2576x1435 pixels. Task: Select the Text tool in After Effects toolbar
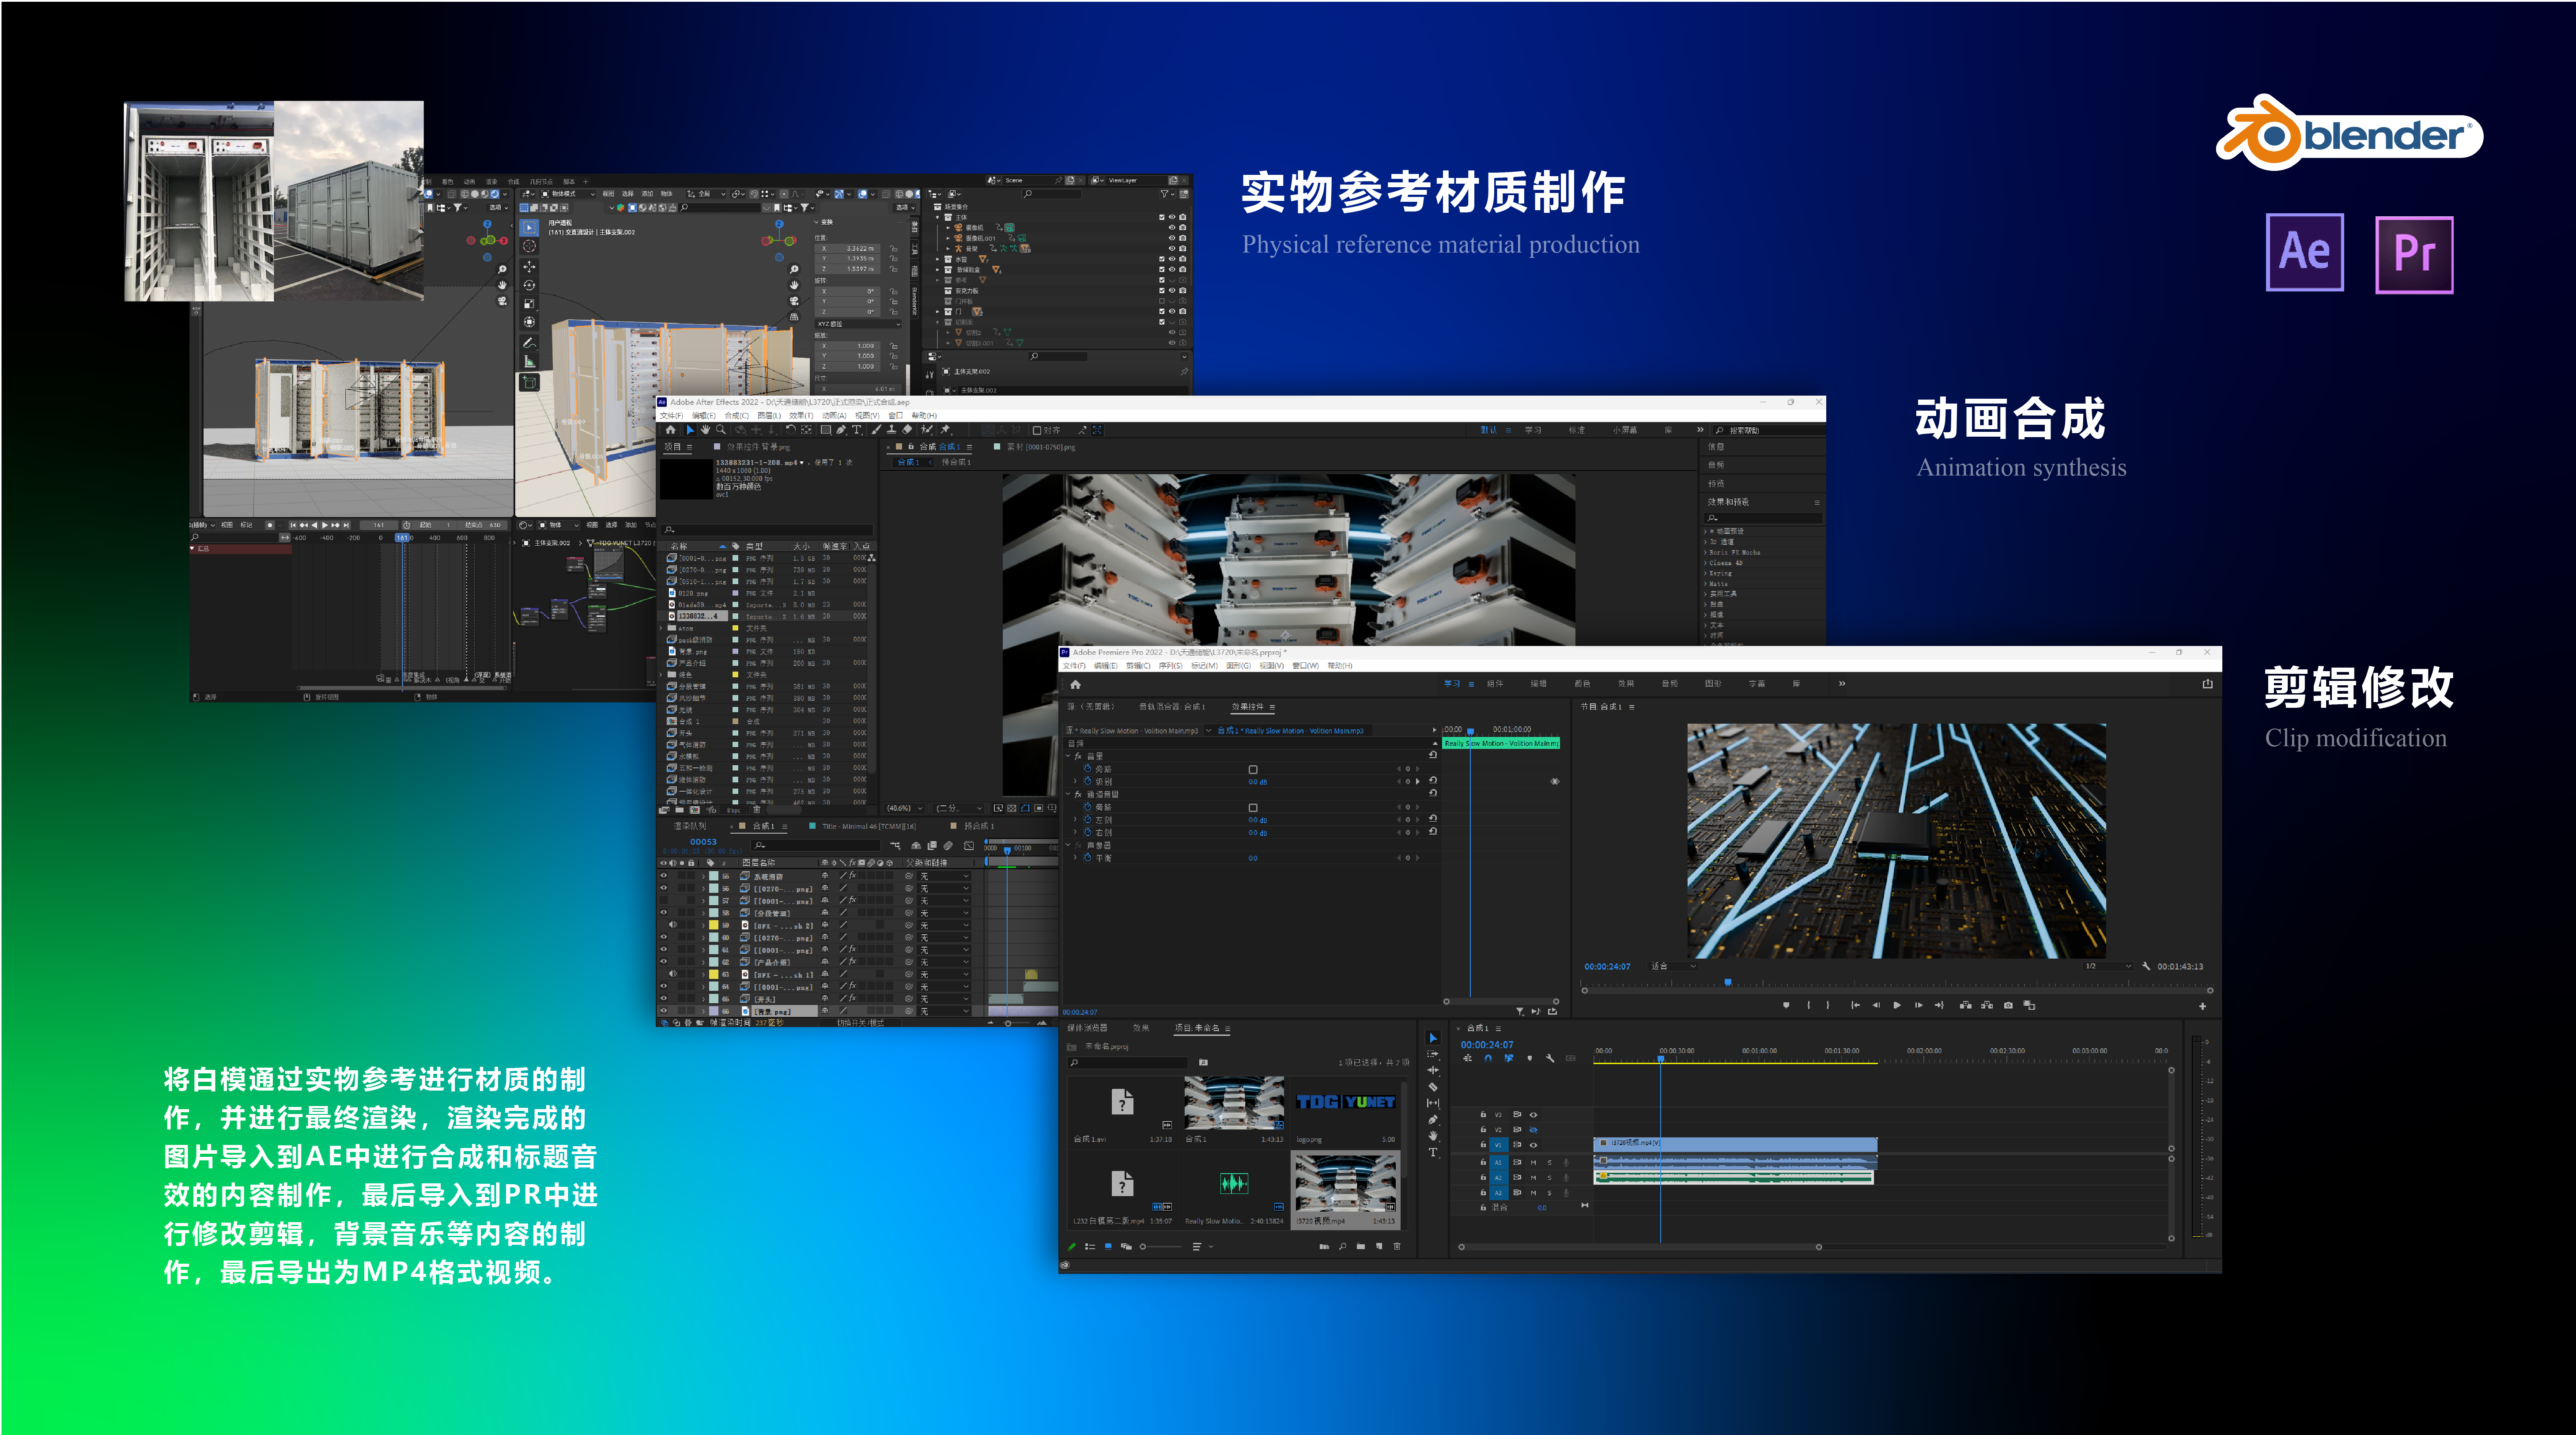[x=856, y=430]
